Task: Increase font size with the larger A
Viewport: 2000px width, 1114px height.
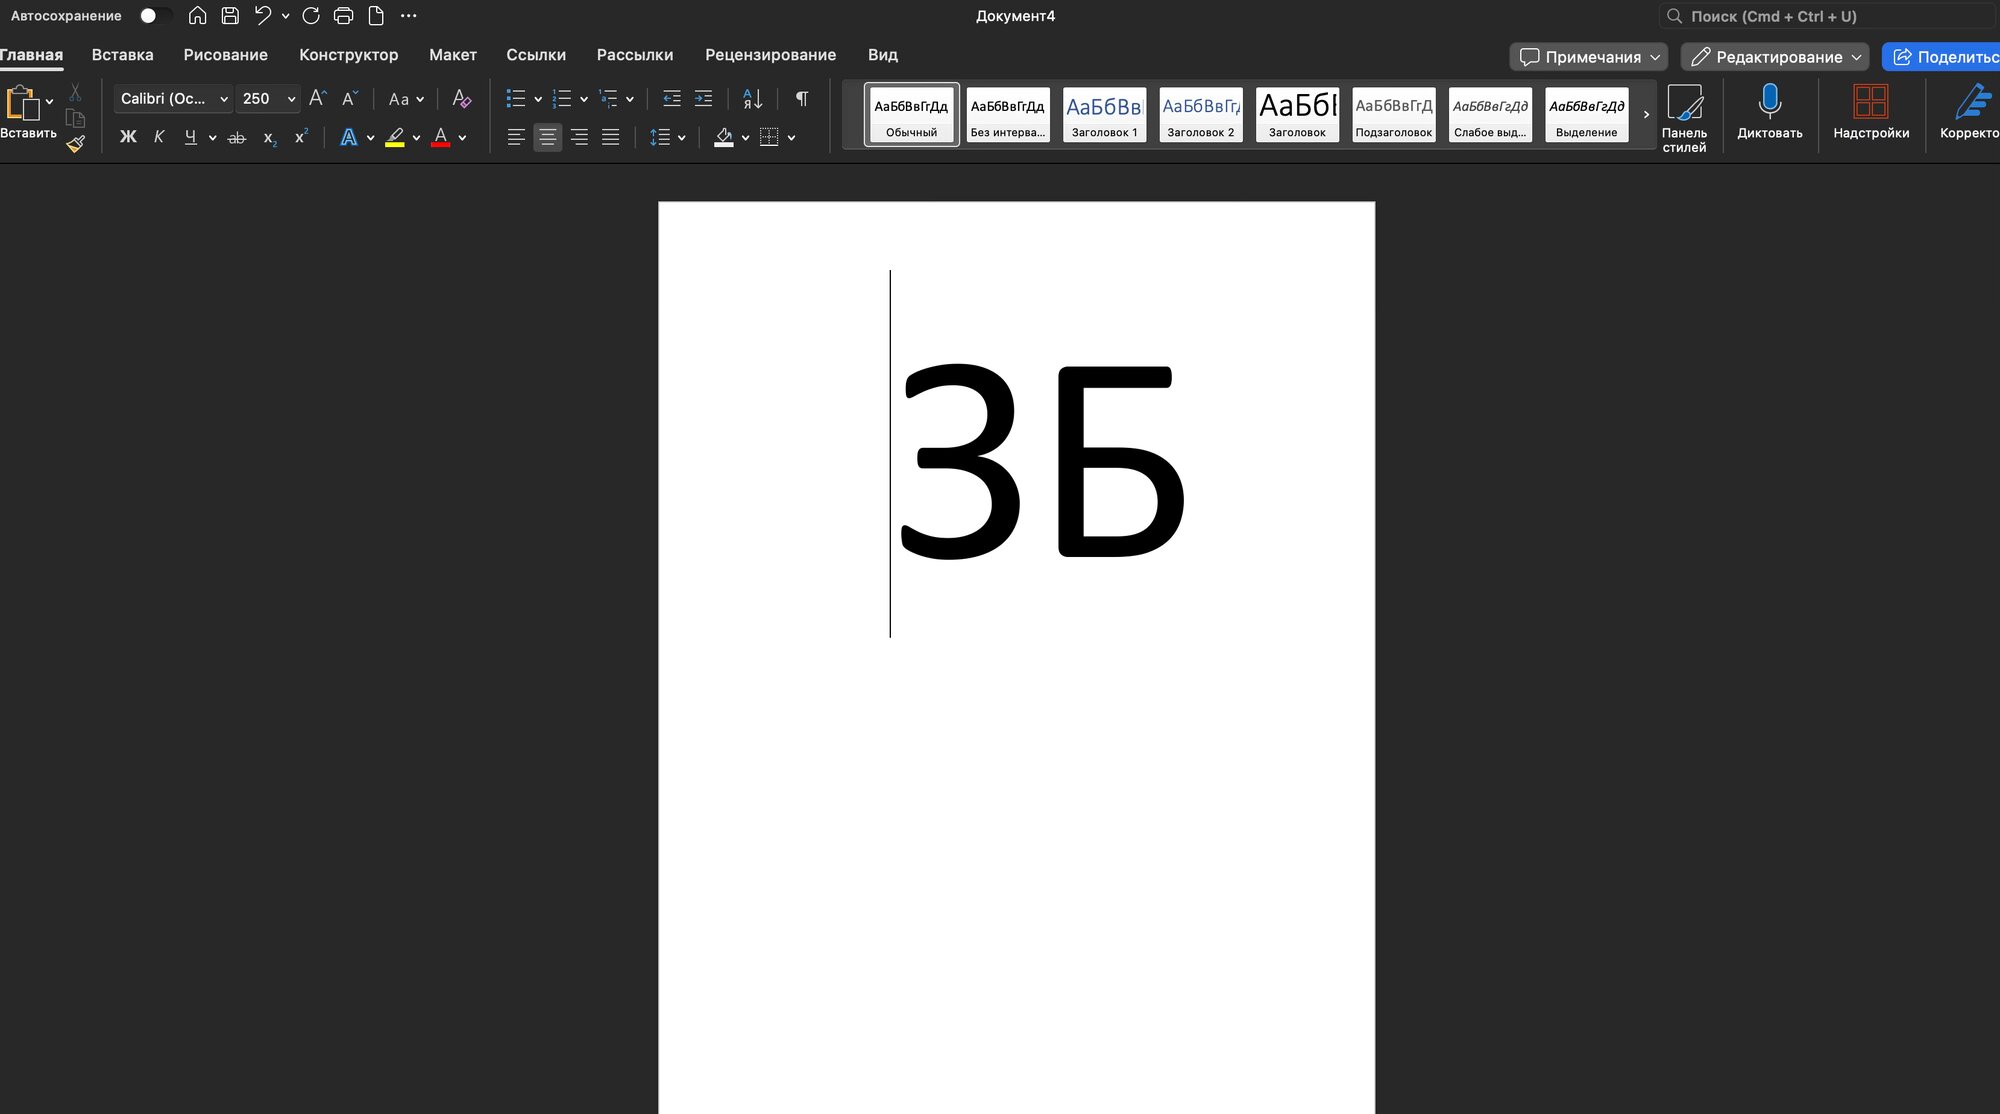Action: (318, 98)
